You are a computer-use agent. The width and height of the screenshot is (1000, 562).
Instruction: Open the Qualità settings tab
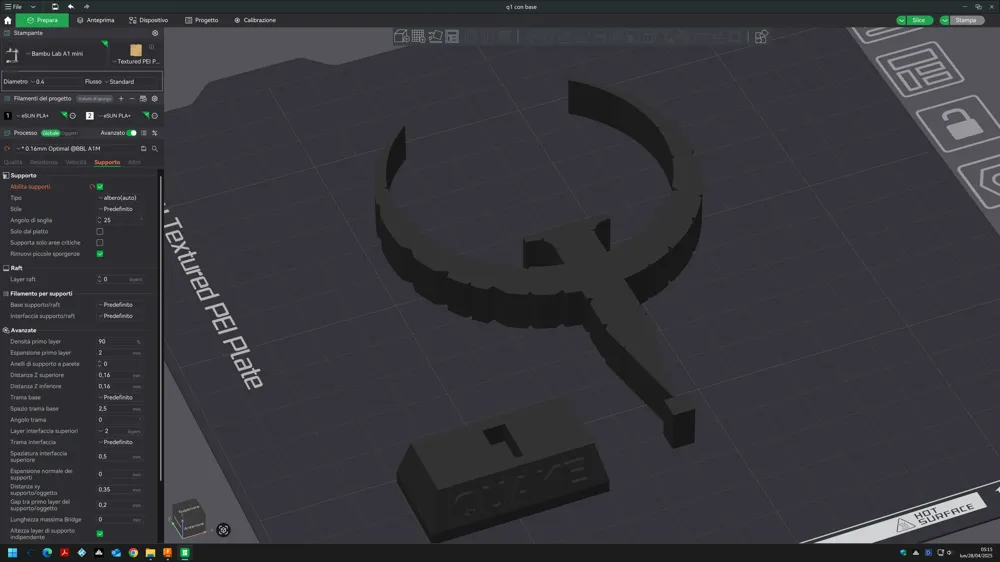click(x=13, y=163)
